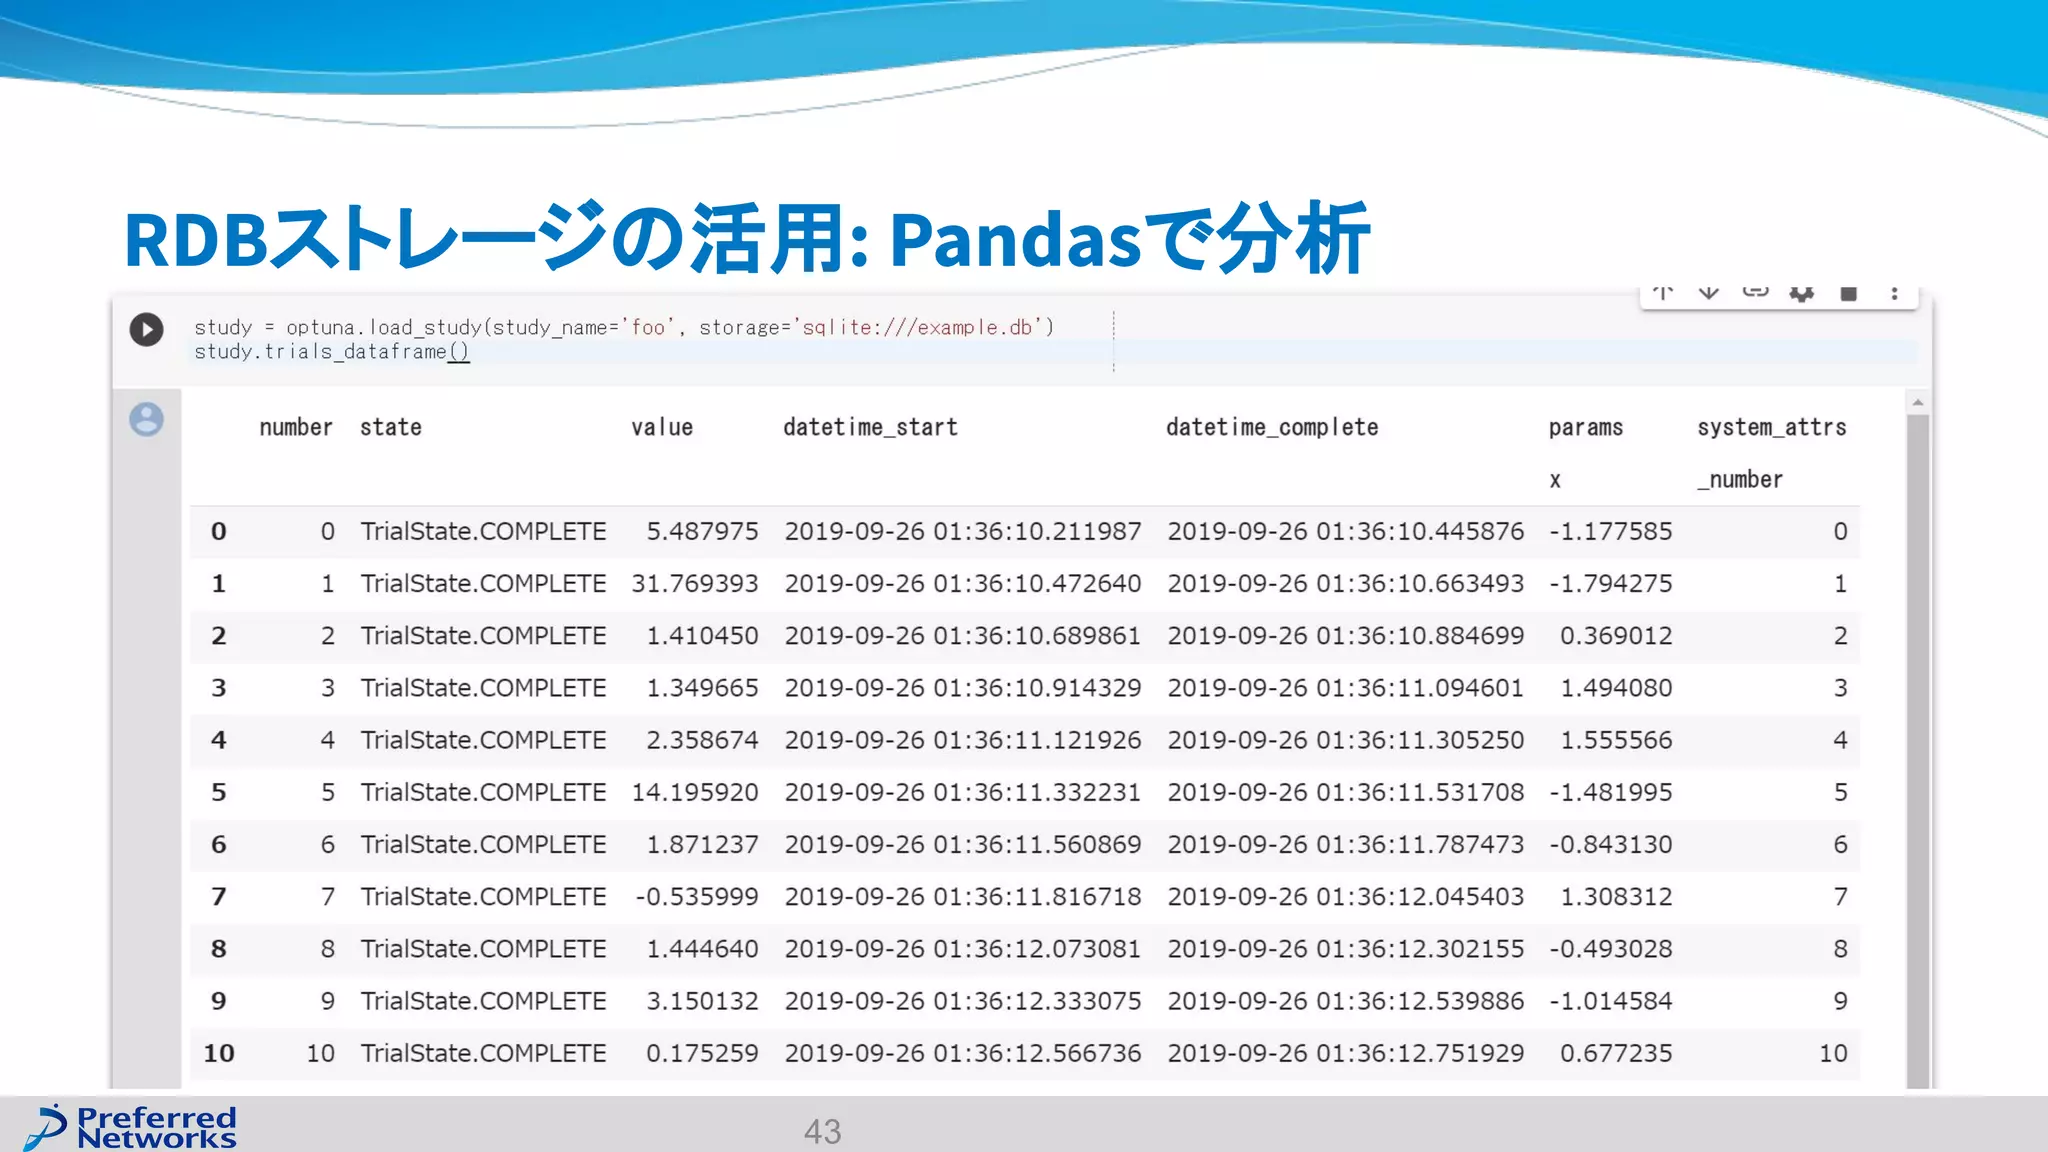Click params x cell 0.369012
This screenshot has height=1152, width=2048.
coord(1616,636)
